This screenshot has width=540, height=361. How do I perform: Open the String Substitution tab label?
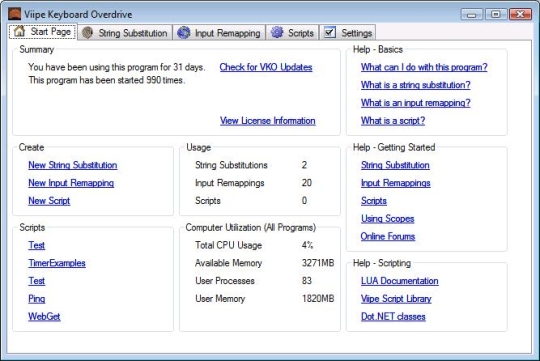click(133, 33)
